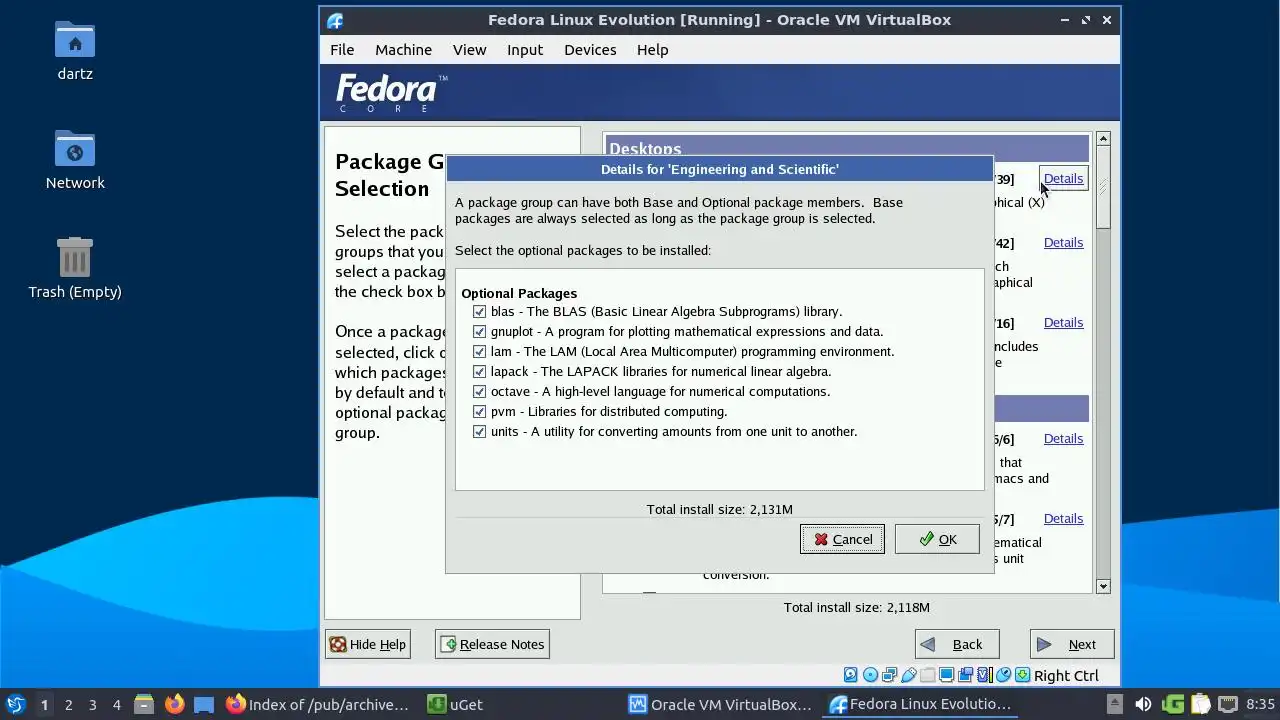
Task: Click the hard disk activity status icon
Action: pos(851,675)
